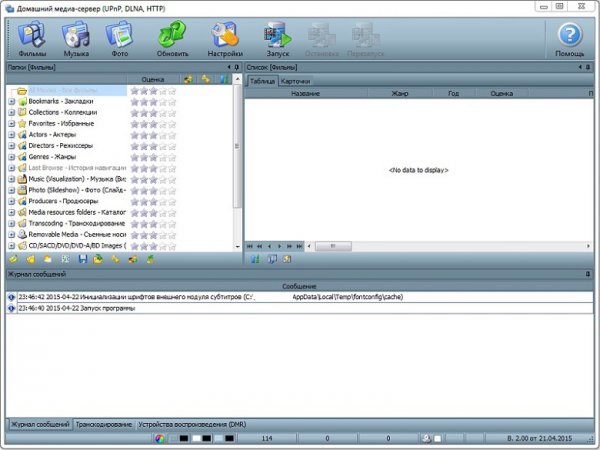Expand the Genres - Жанры tree node

(x=11, y=156)
